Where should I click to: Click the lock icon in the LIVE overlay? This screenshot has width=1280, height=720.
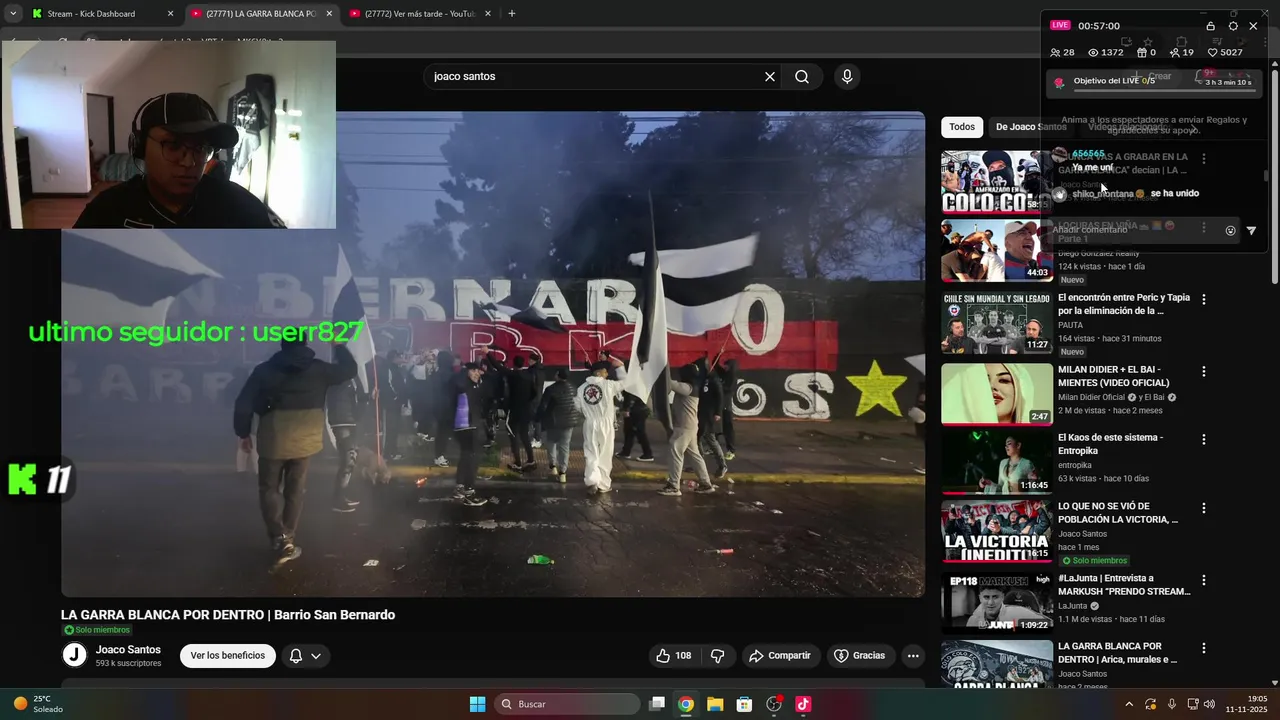[1211, 26]
